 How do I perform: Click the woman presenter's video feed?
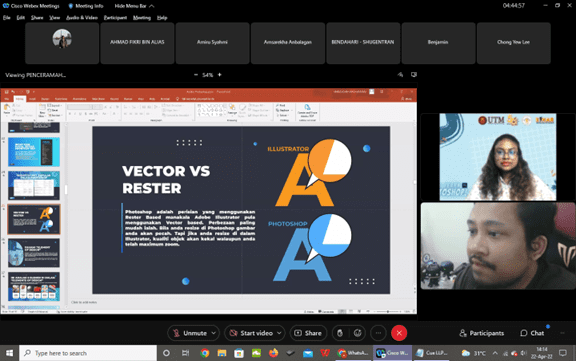click(498, 157)
